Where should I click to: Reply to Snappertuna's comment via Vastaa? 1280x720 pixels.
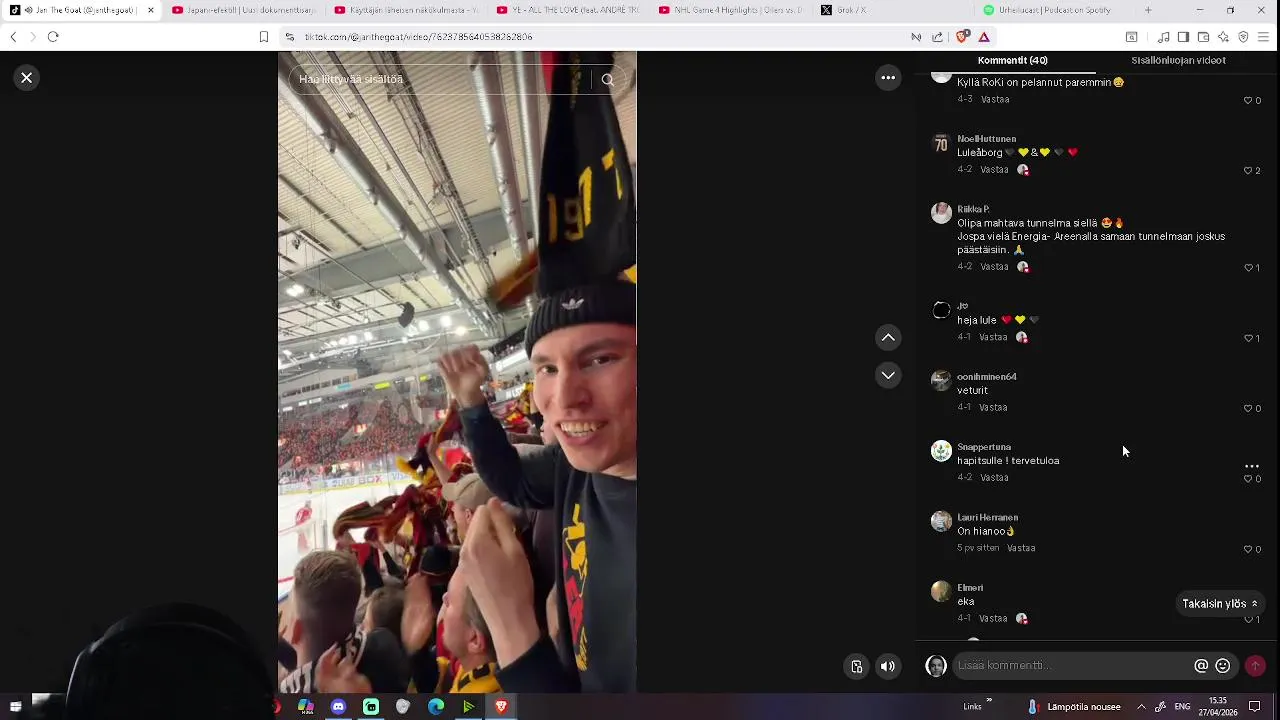pyautogui.click(x=994, y=478)
